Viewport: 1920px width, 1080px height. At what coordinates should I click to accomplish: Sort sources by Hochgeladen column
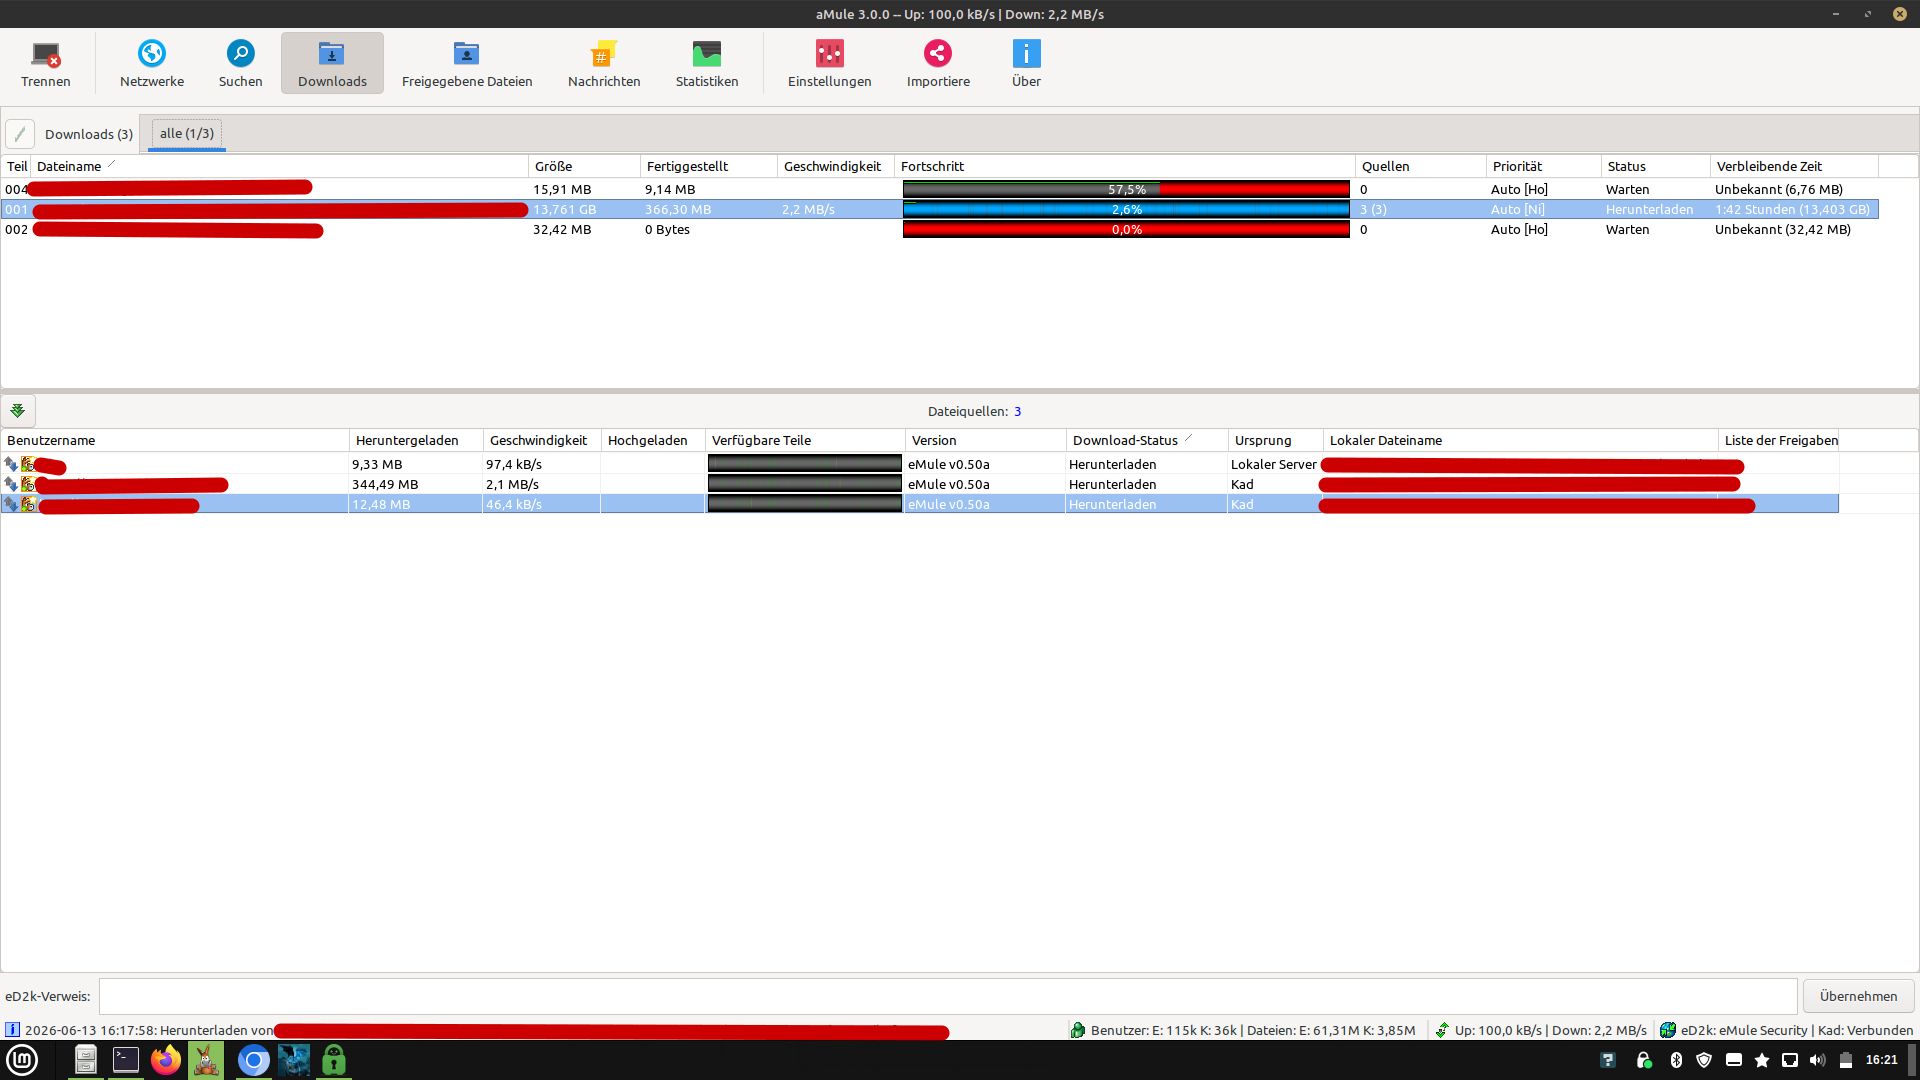pos(653,440)
